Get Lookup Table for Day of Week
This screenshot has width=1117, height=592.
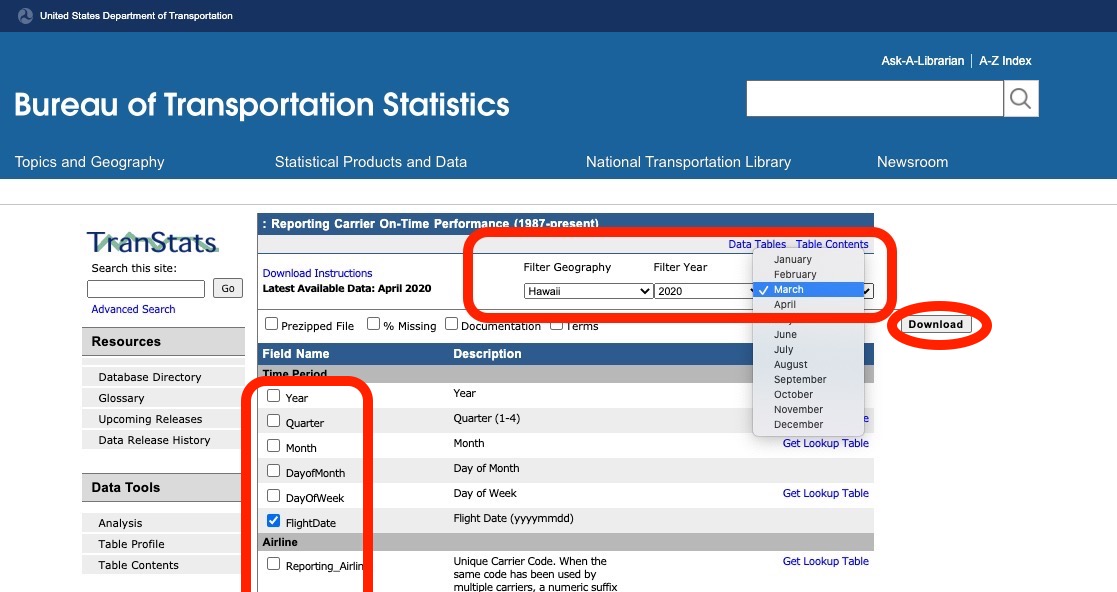pyautogui.click(x=826, y=493)
